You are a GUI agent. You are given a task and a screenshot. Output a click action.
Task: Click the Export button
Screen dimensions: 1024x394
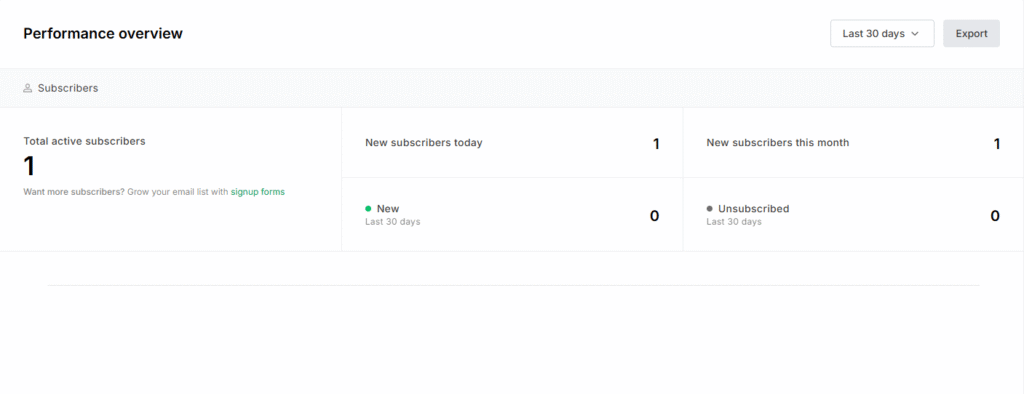(x=971, y=33)
